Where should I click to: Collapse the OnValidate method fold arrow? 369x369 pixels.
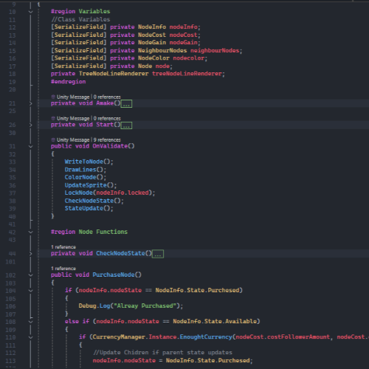coord(31,146)
